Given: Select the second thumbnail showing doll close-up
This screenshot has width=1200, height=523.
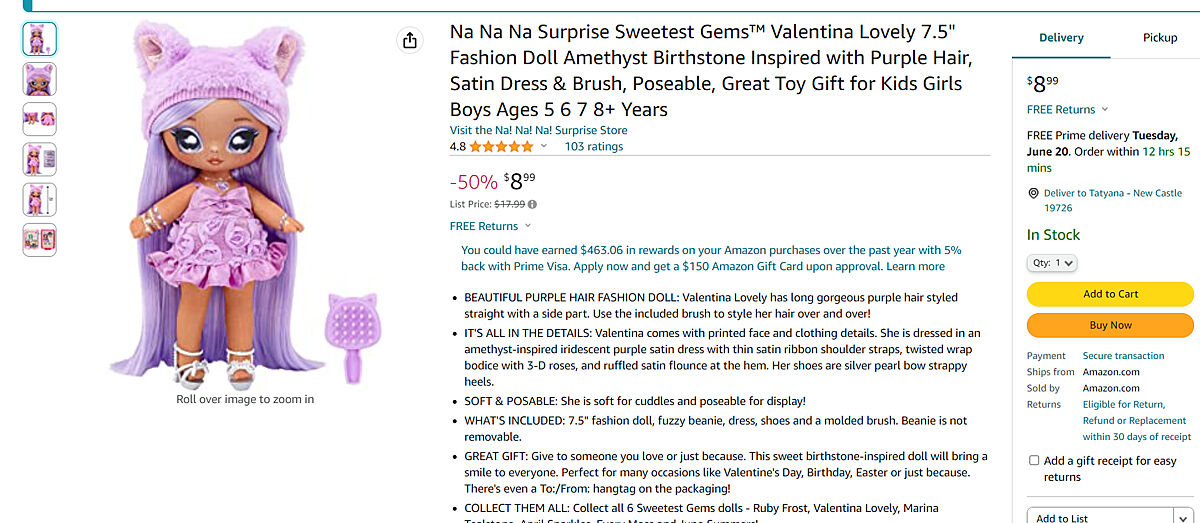Looking at the screenshot, I should (x=40, y=79).
